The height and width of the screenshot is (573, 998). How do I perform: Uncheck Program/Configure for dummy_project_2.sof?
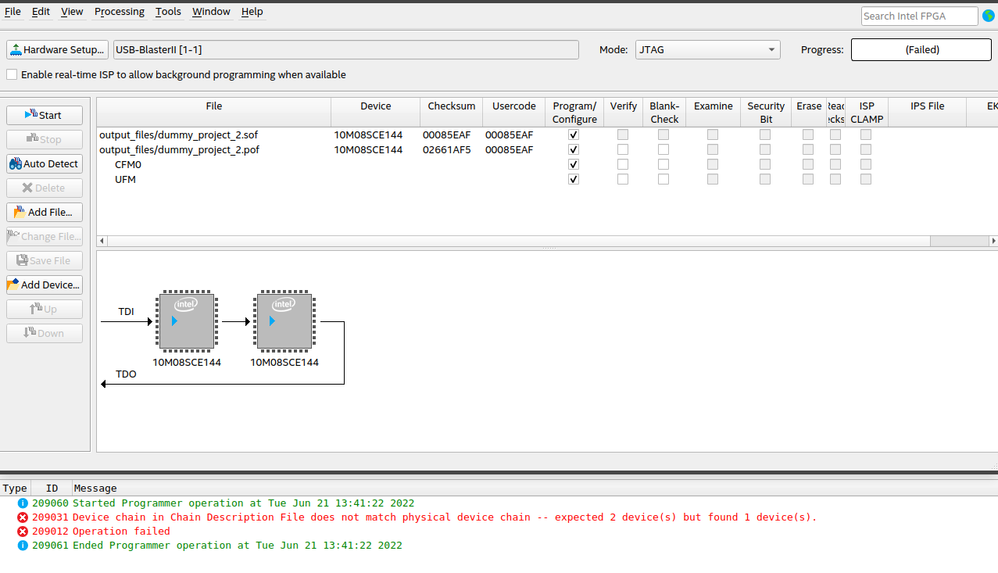(x=573, y=135)
